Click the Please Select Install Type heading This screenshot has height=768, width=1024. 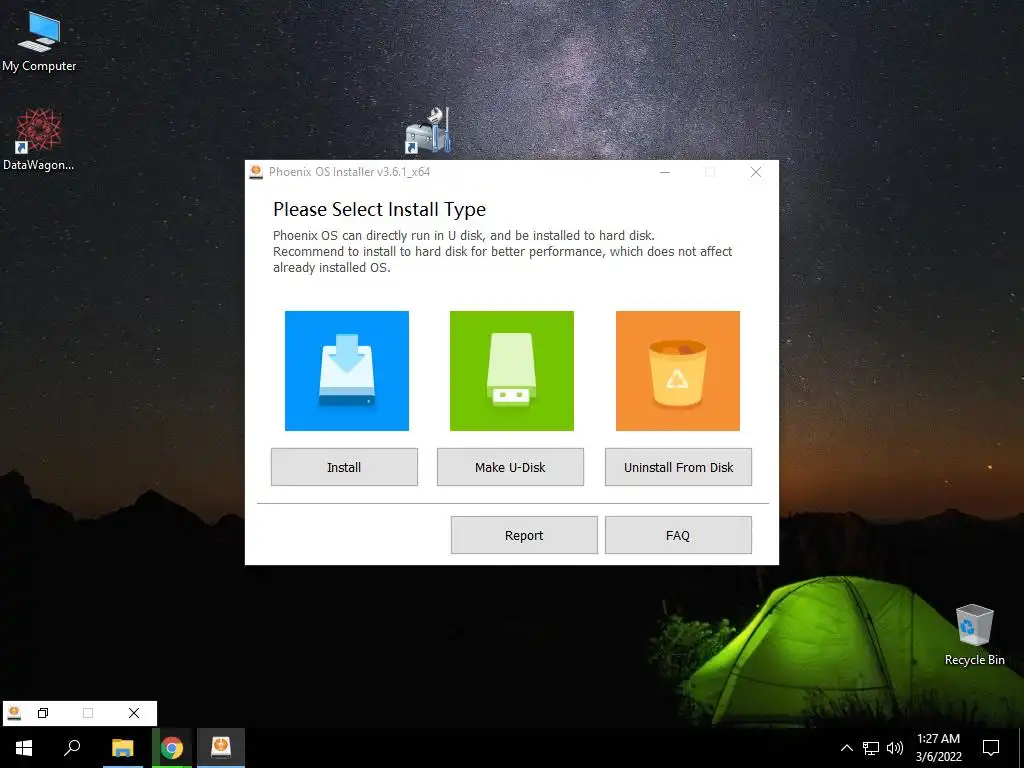click(379, 210)
